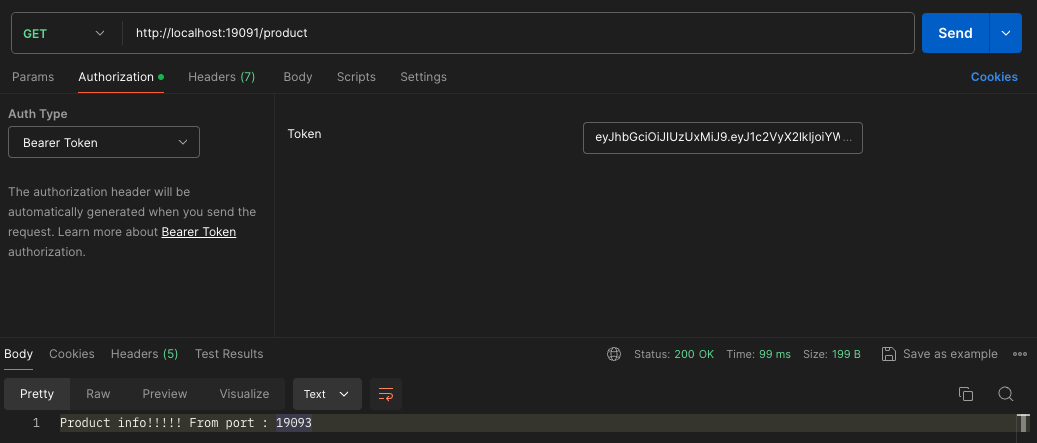Open the Bearer Token auth type dropdown

pyautogui.click(x=104, y=142)
